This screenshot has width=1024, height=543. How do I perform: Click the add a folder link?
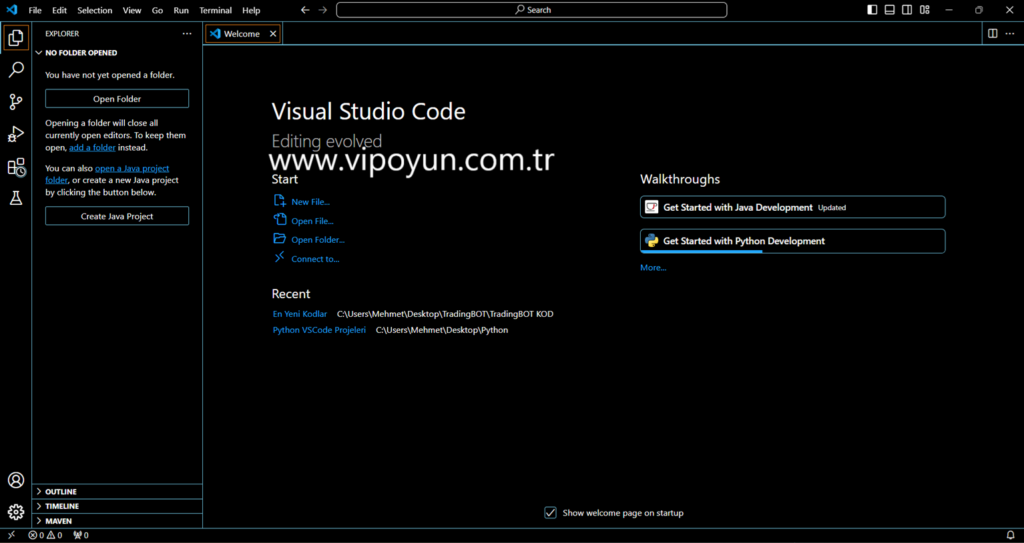[92, 148]
